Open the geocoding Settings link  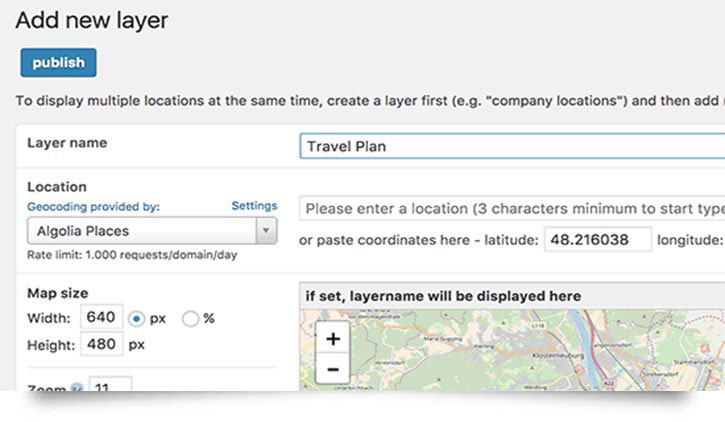coord(254,206)
